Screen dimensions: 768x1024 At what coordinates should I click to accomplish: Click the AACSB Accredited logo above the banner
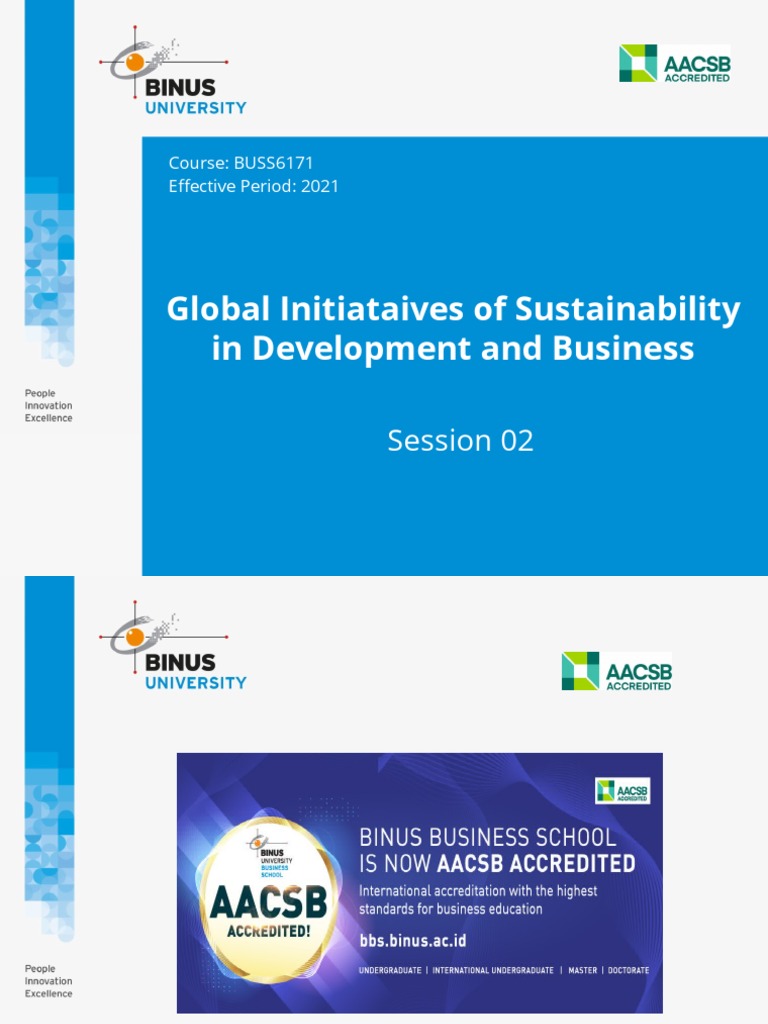pos(616,671)
